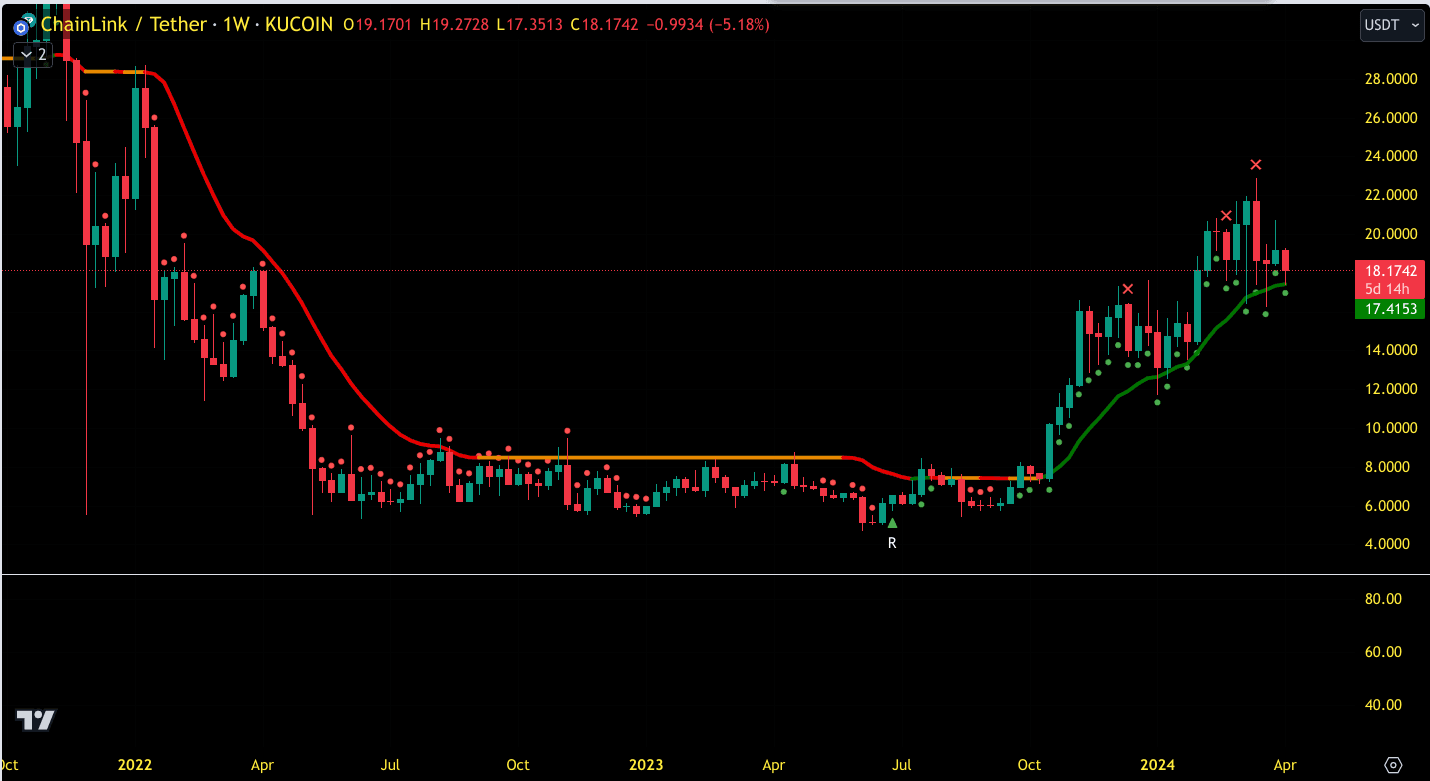Click the 2024 label on time axis
The height and width of the screenshot is (781, 1430).
1158,765
